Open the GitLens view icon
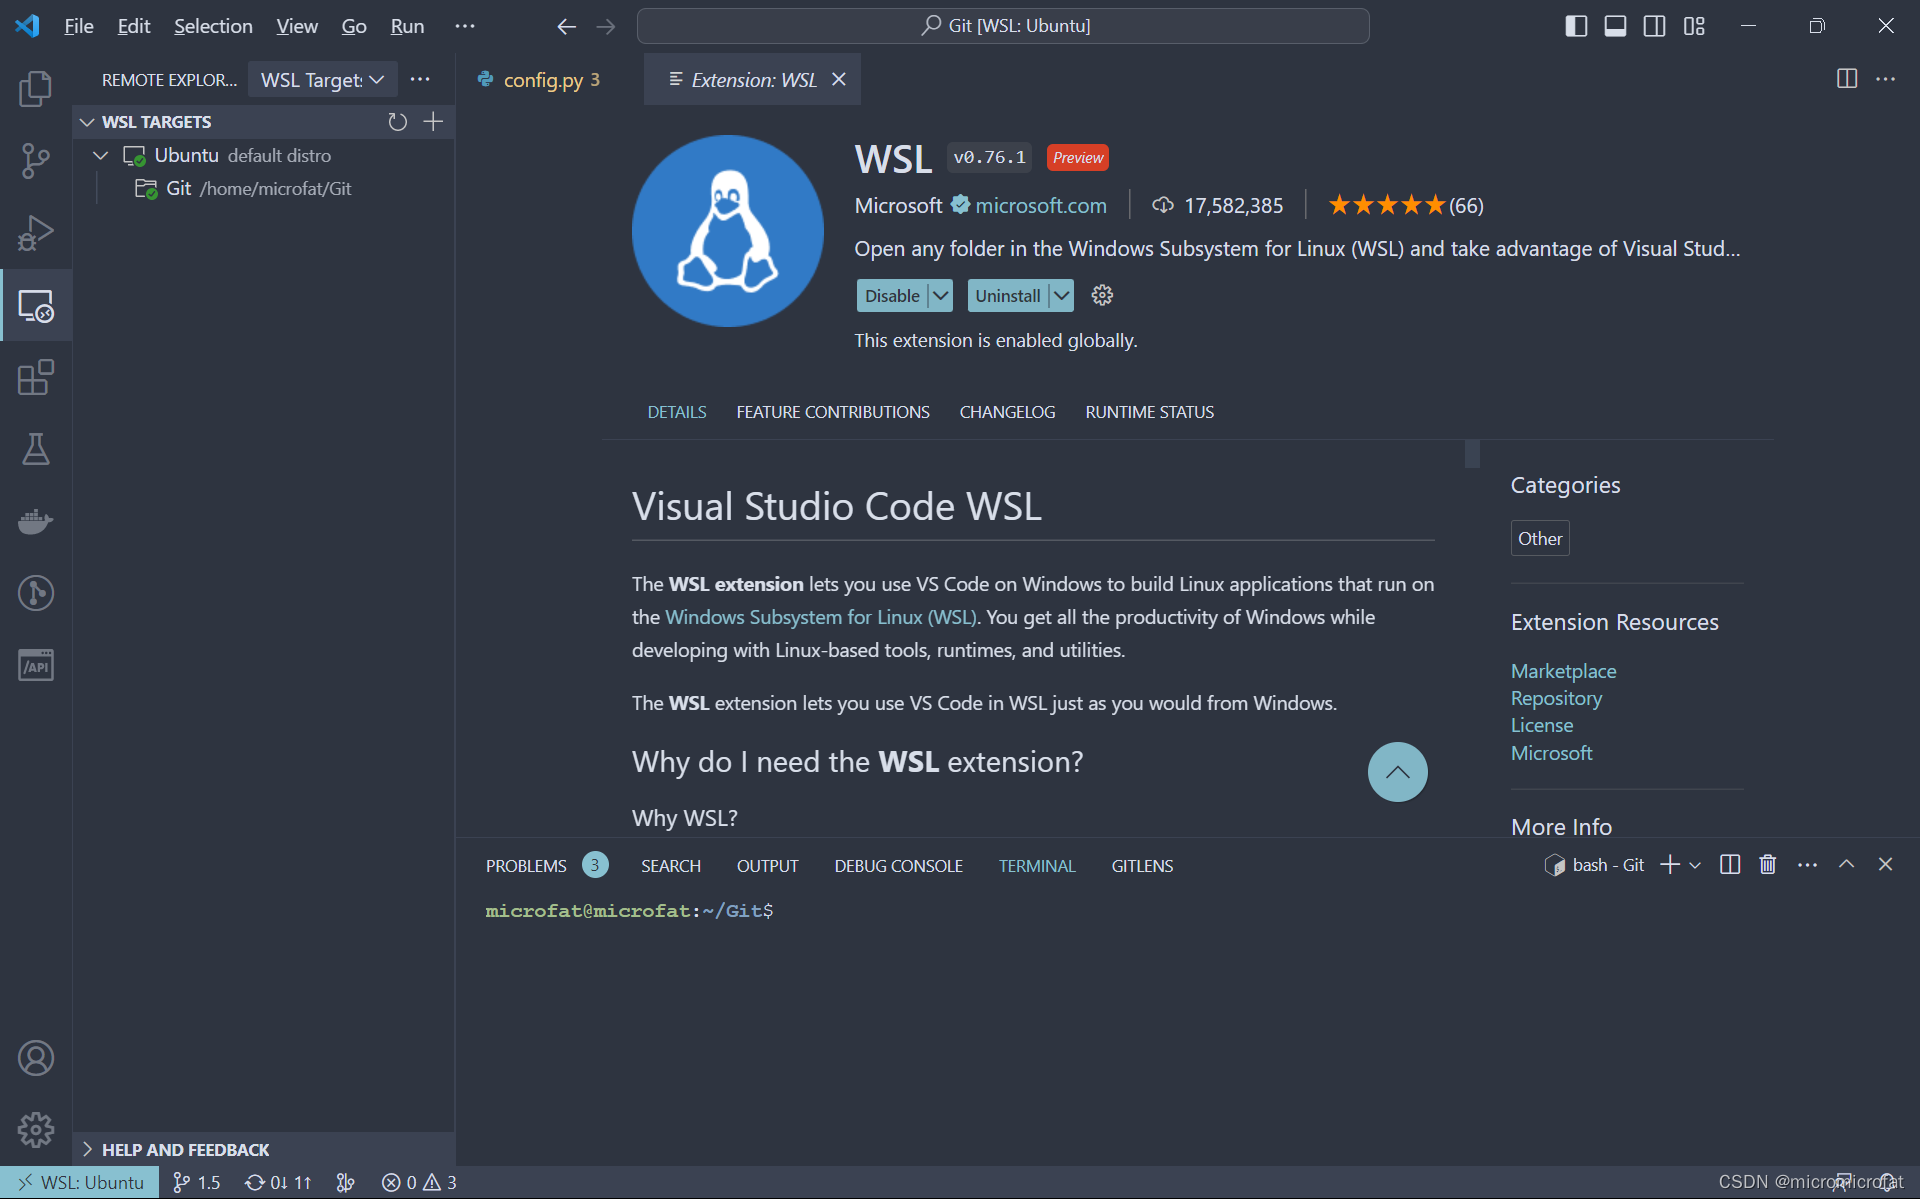Image resolution: width=1920 pixels, height=1199 pixels. pyautogui.click(x=36, y=593)
